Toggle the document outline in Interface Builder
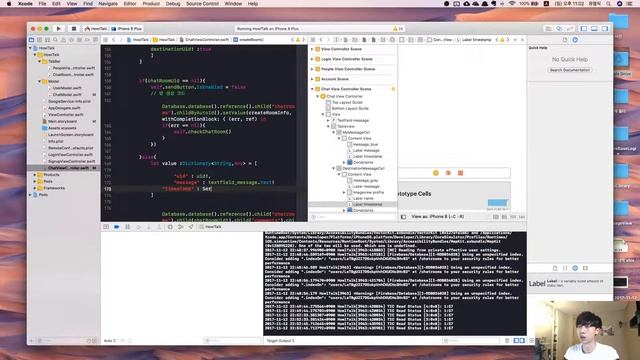Image resolution: width=640 pixels, height=360 pixels. click(403, 217)
